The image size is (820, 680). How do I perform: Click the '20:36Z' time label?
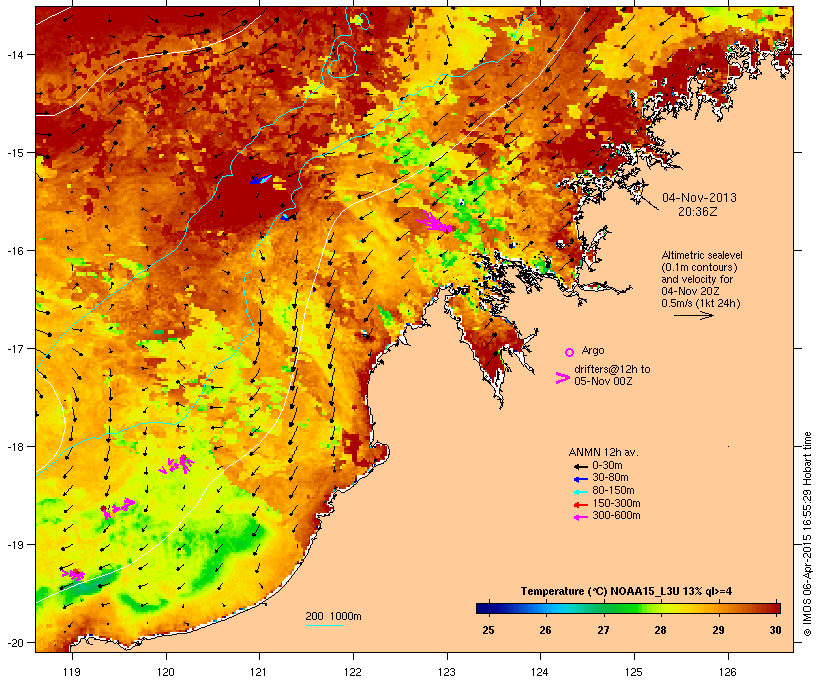point(698,212)
